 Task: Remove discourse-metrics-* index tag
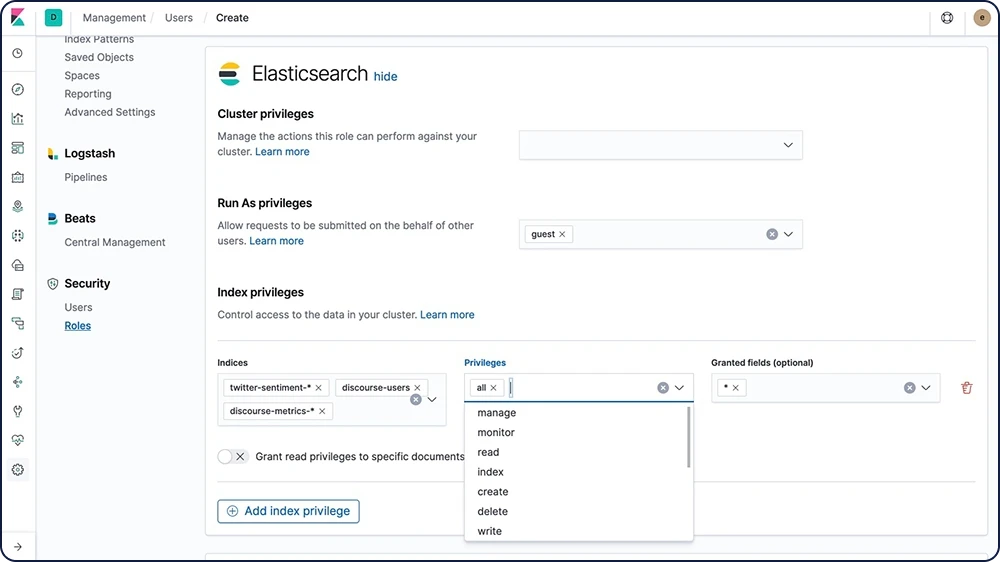click(322, 411)
